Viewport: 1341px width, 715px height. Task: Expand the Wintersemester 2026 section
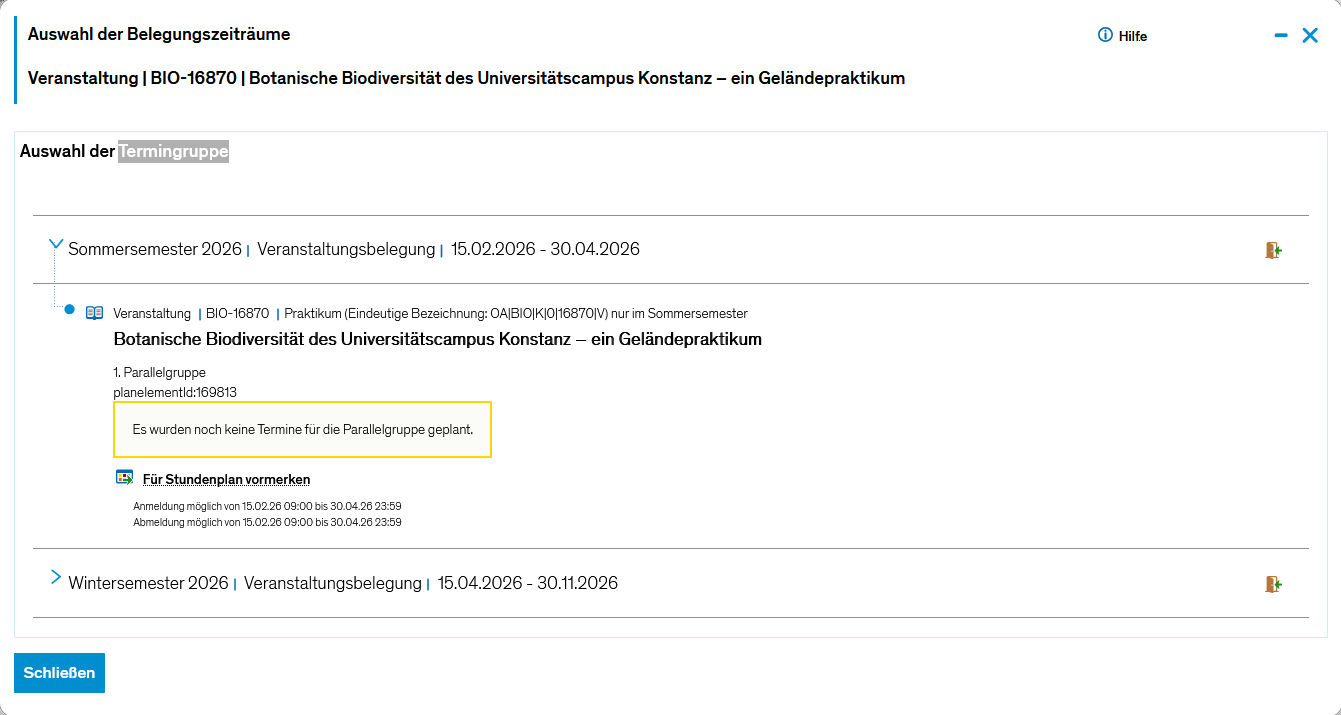pyautogui.click(x=56, y=578)
